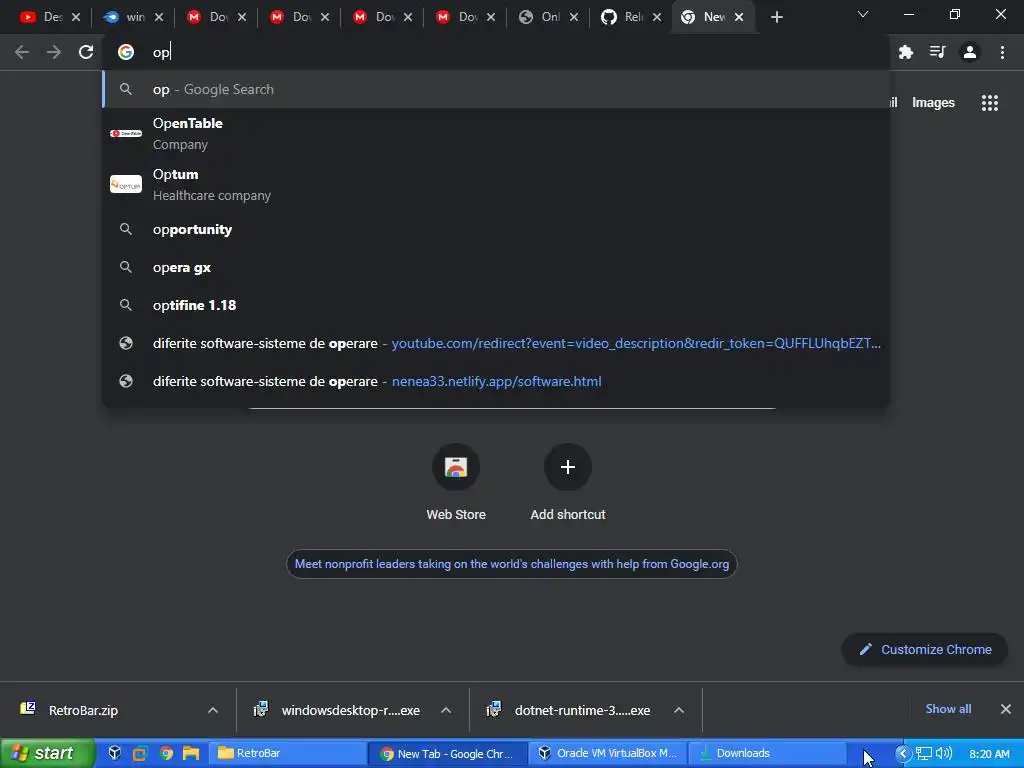Image resolution: width=1024 pixels, height=768 pixels.
Task: Choose the 'opera gx' suggestion
Action: 496,267
